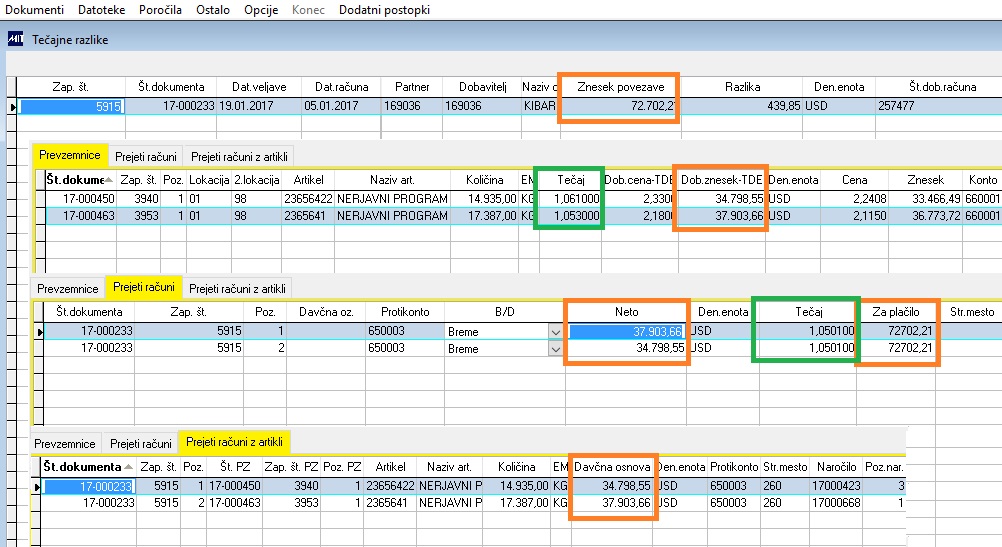Open the Poročila menu
Screen dimensions: 1002x547
click(160, 10)
